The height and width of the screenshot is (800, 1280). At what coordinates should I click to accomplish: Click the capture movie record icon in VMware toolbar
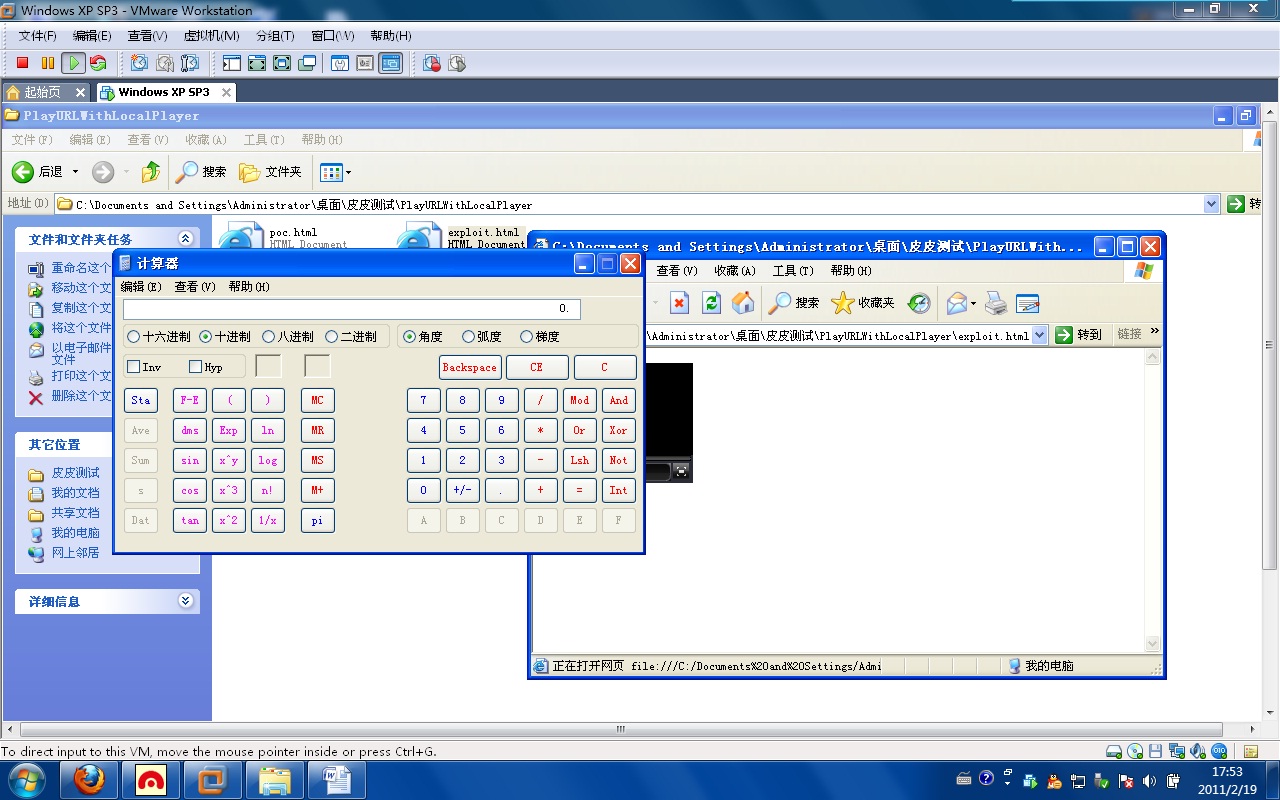432,63
